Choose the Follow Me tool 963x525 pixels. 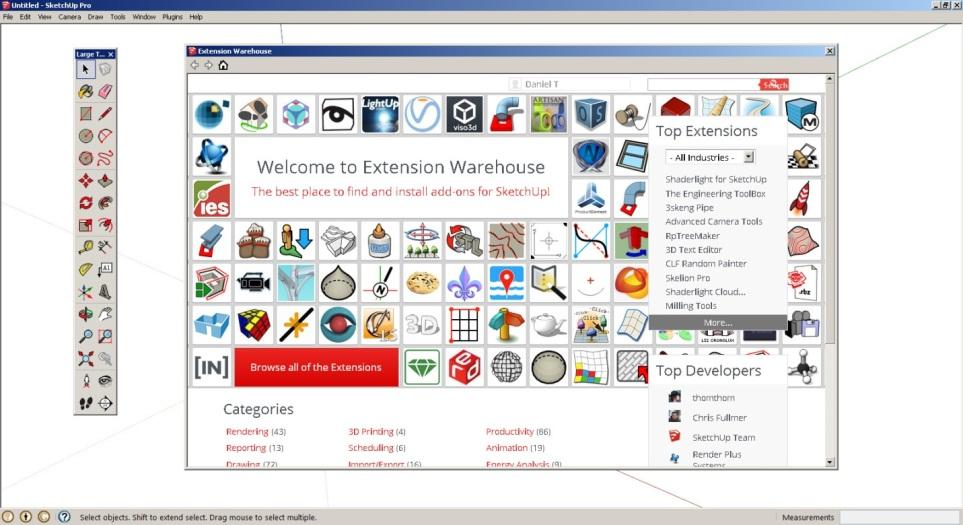pos(105,203)
